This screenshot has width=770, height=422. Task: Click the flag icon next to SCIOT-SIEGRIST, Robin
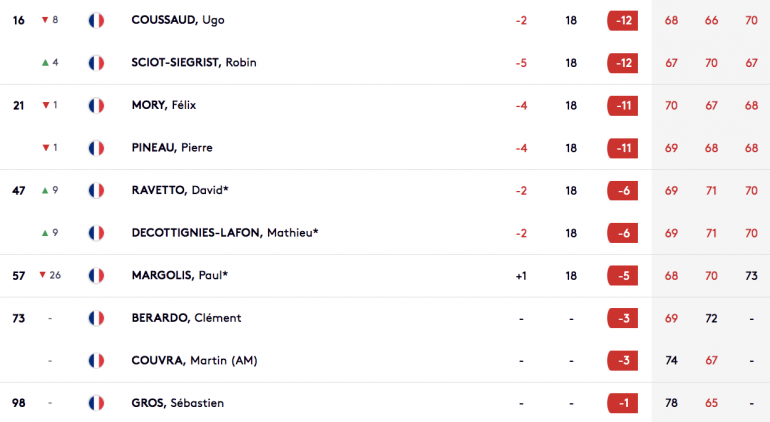coord(96,63)
